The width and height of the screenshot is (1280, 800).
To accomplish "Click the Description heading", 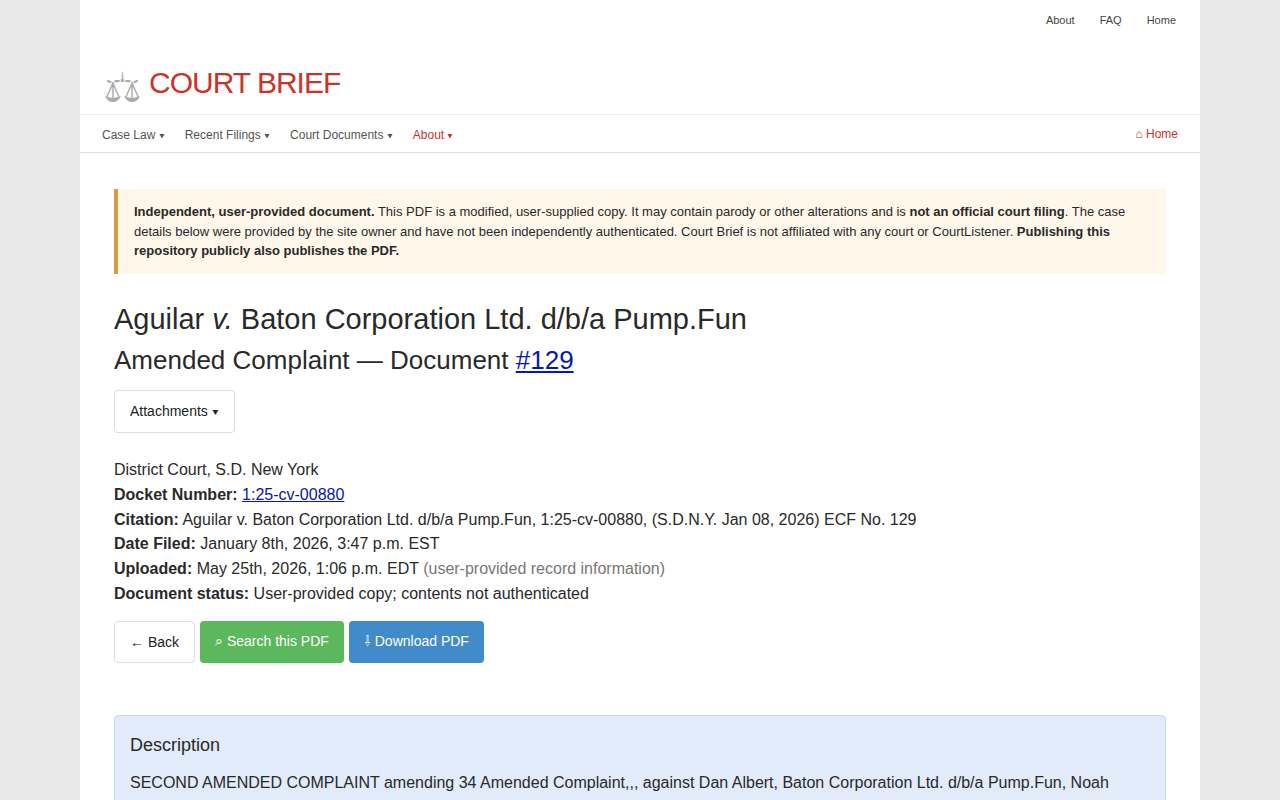I will coord(175,745).
